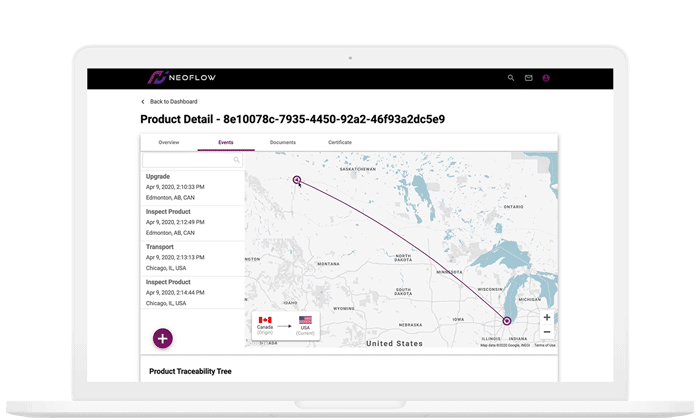700x420 pixels.
Task: Open the Inspect Product event in Chicago
Action: tap(193, 292)
